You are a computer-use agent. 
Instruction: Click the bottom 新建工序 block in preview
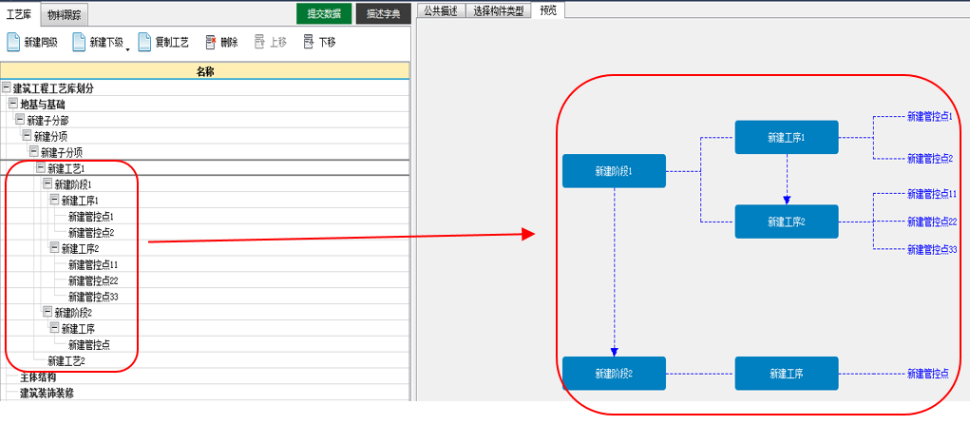(x=786, y=373)
